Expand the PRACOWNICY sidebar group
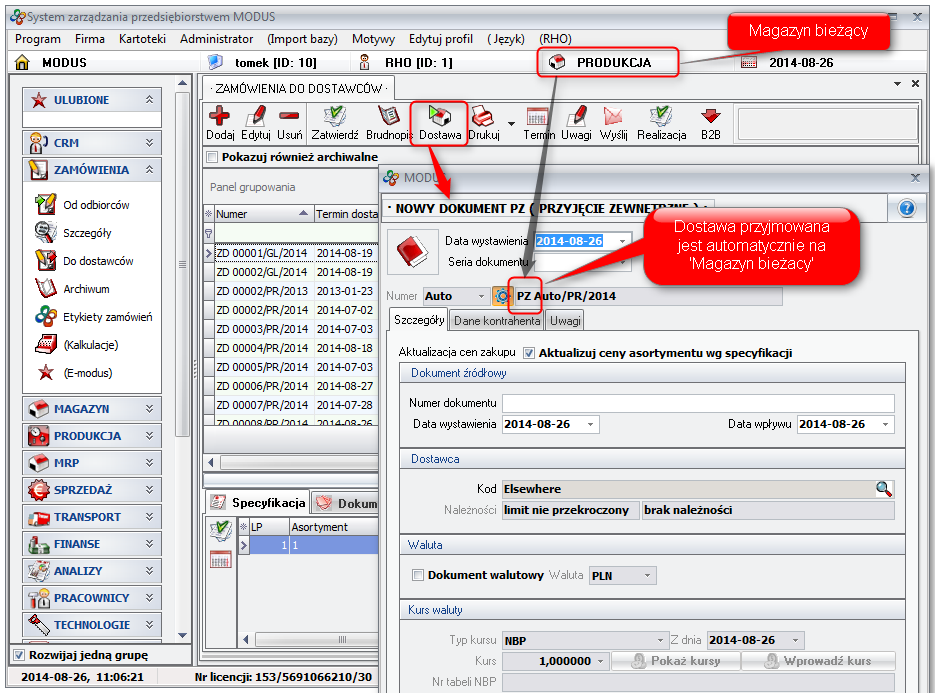Screen dimensions: 935x693 tap(150, 598)
